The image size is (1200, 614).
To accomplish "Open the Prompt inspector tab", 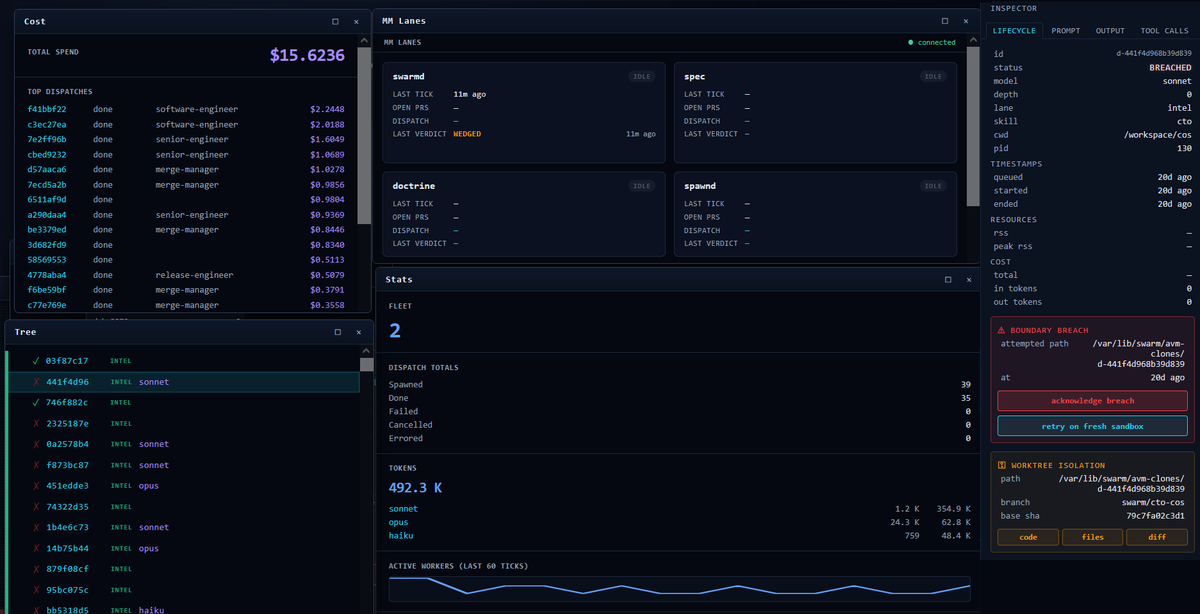I will point(1065,31).
